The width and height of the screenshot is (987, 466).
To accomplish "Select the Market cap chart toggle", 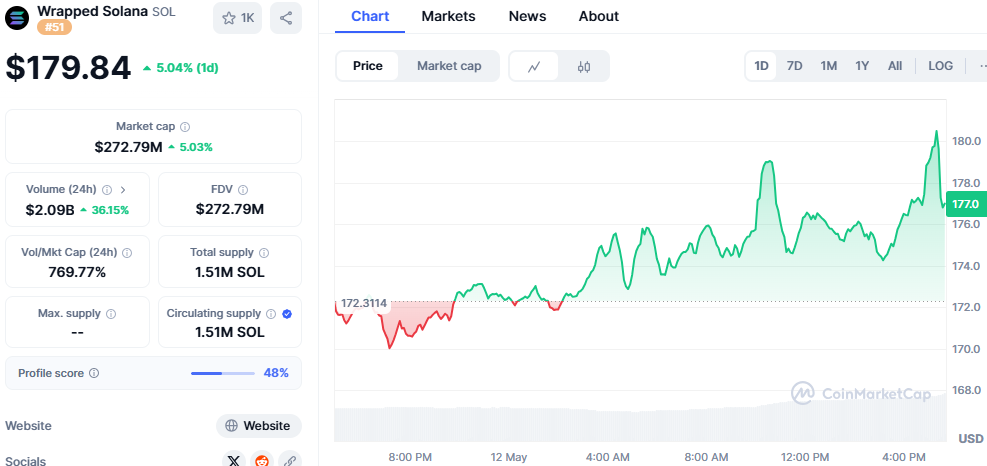I will tap(449, 66).
